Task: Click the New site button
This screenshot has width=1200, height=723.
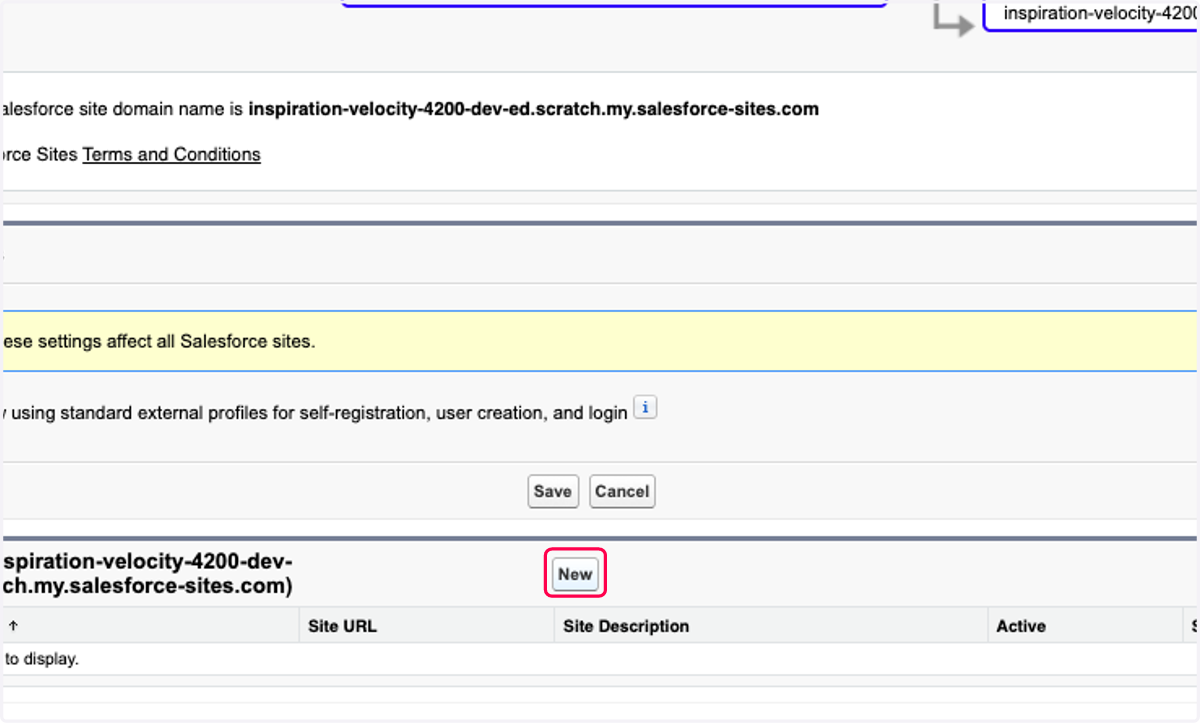Action: (x=575, y=574)
